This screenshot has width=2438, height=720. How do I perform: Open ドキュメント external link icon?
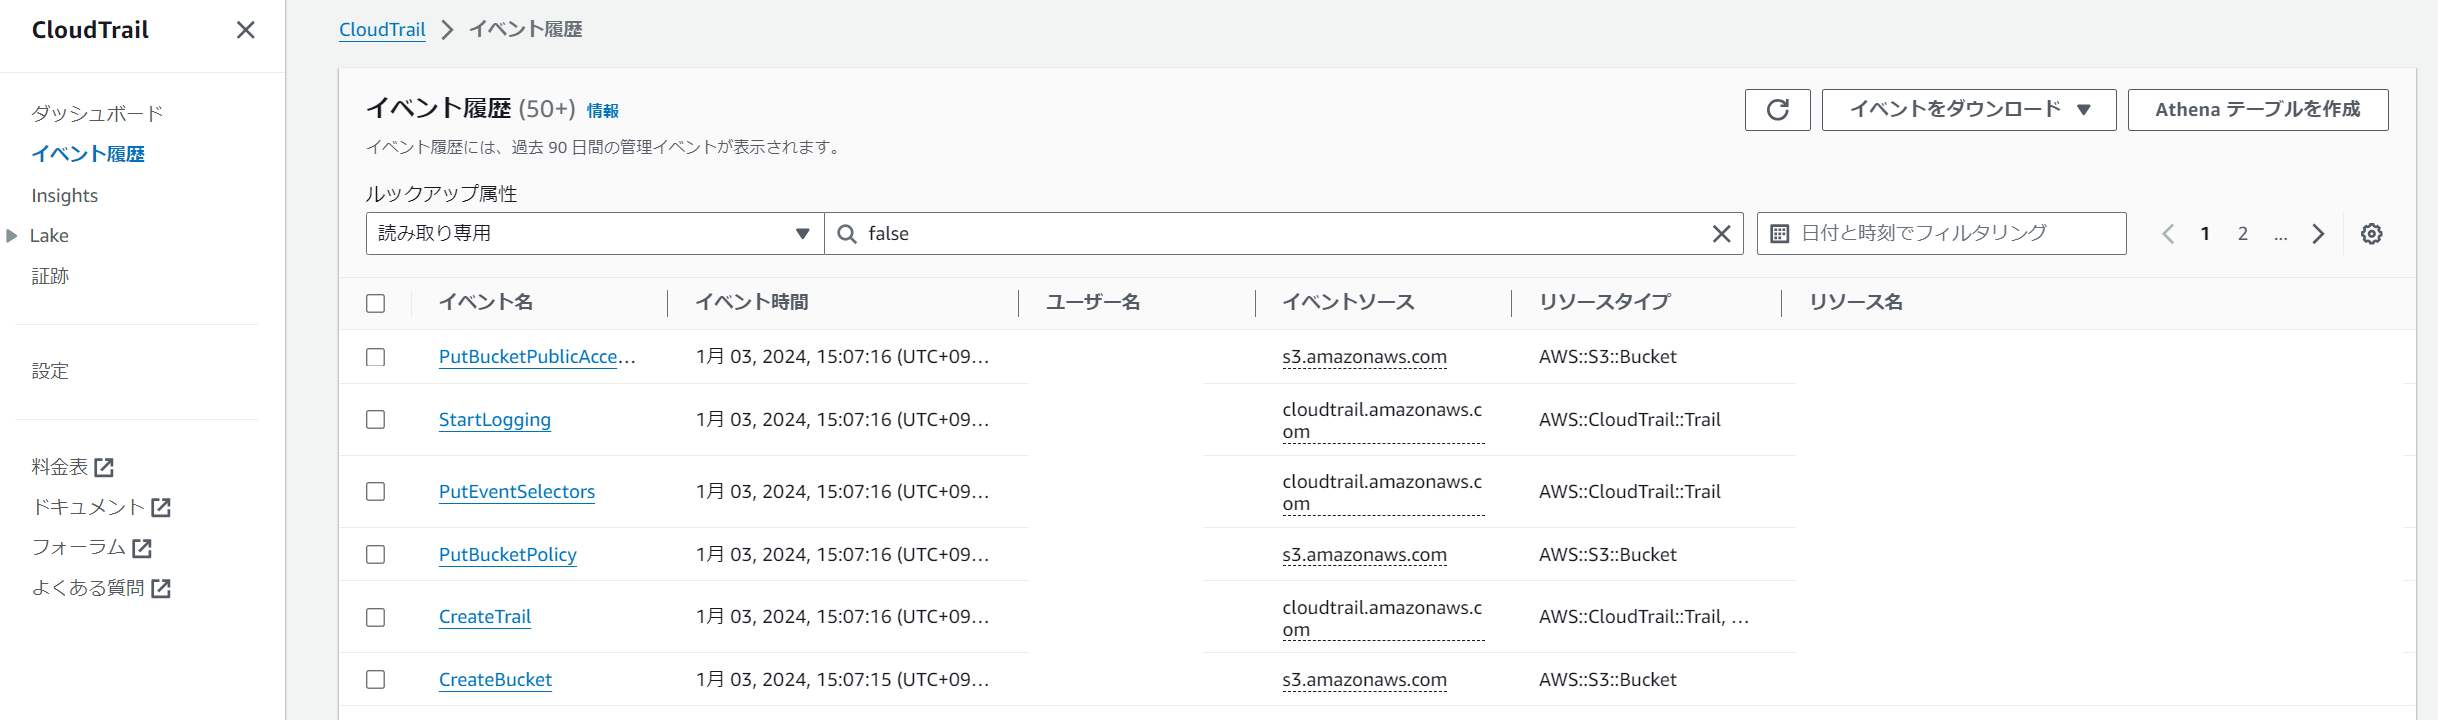161,508
